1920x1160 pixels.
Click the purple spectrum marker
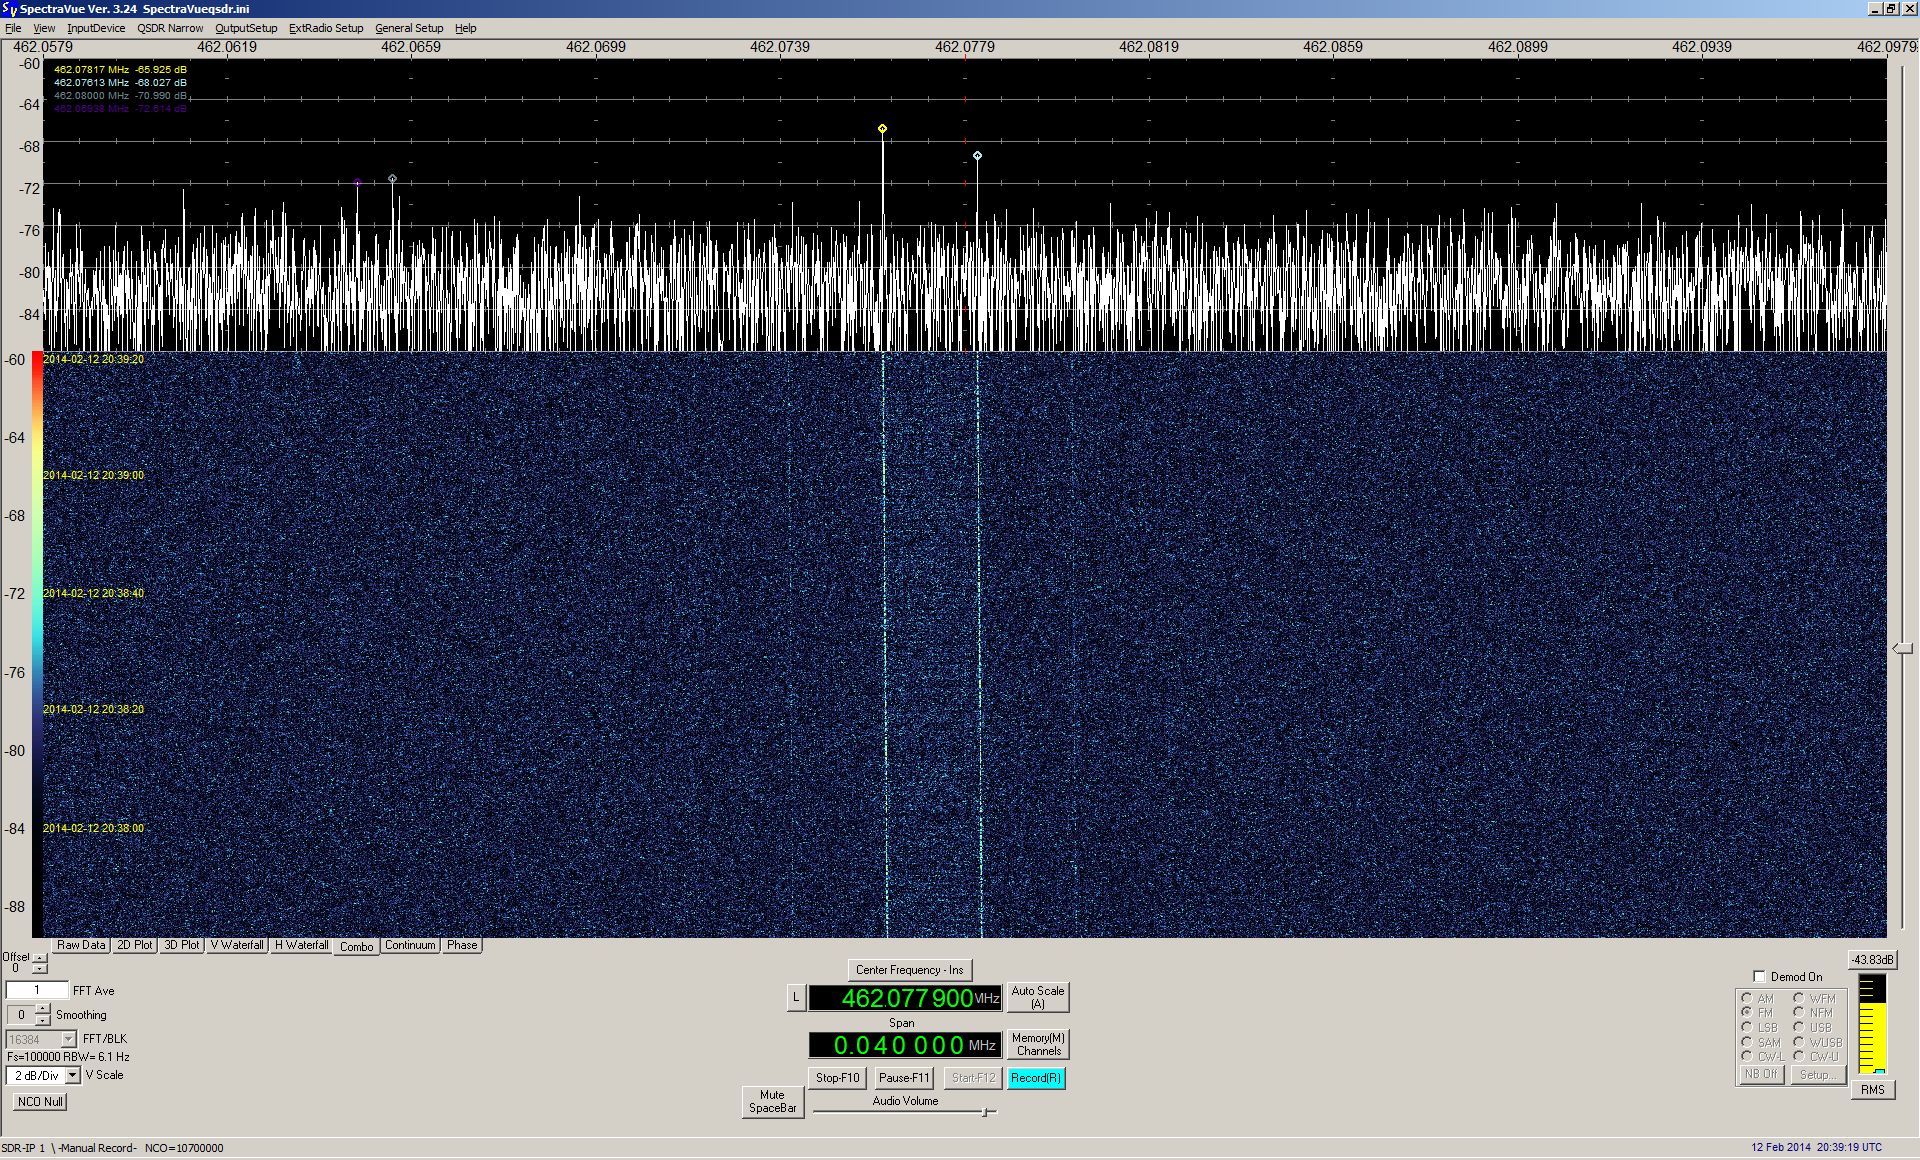pyautogui.click(x=358, y=183)
